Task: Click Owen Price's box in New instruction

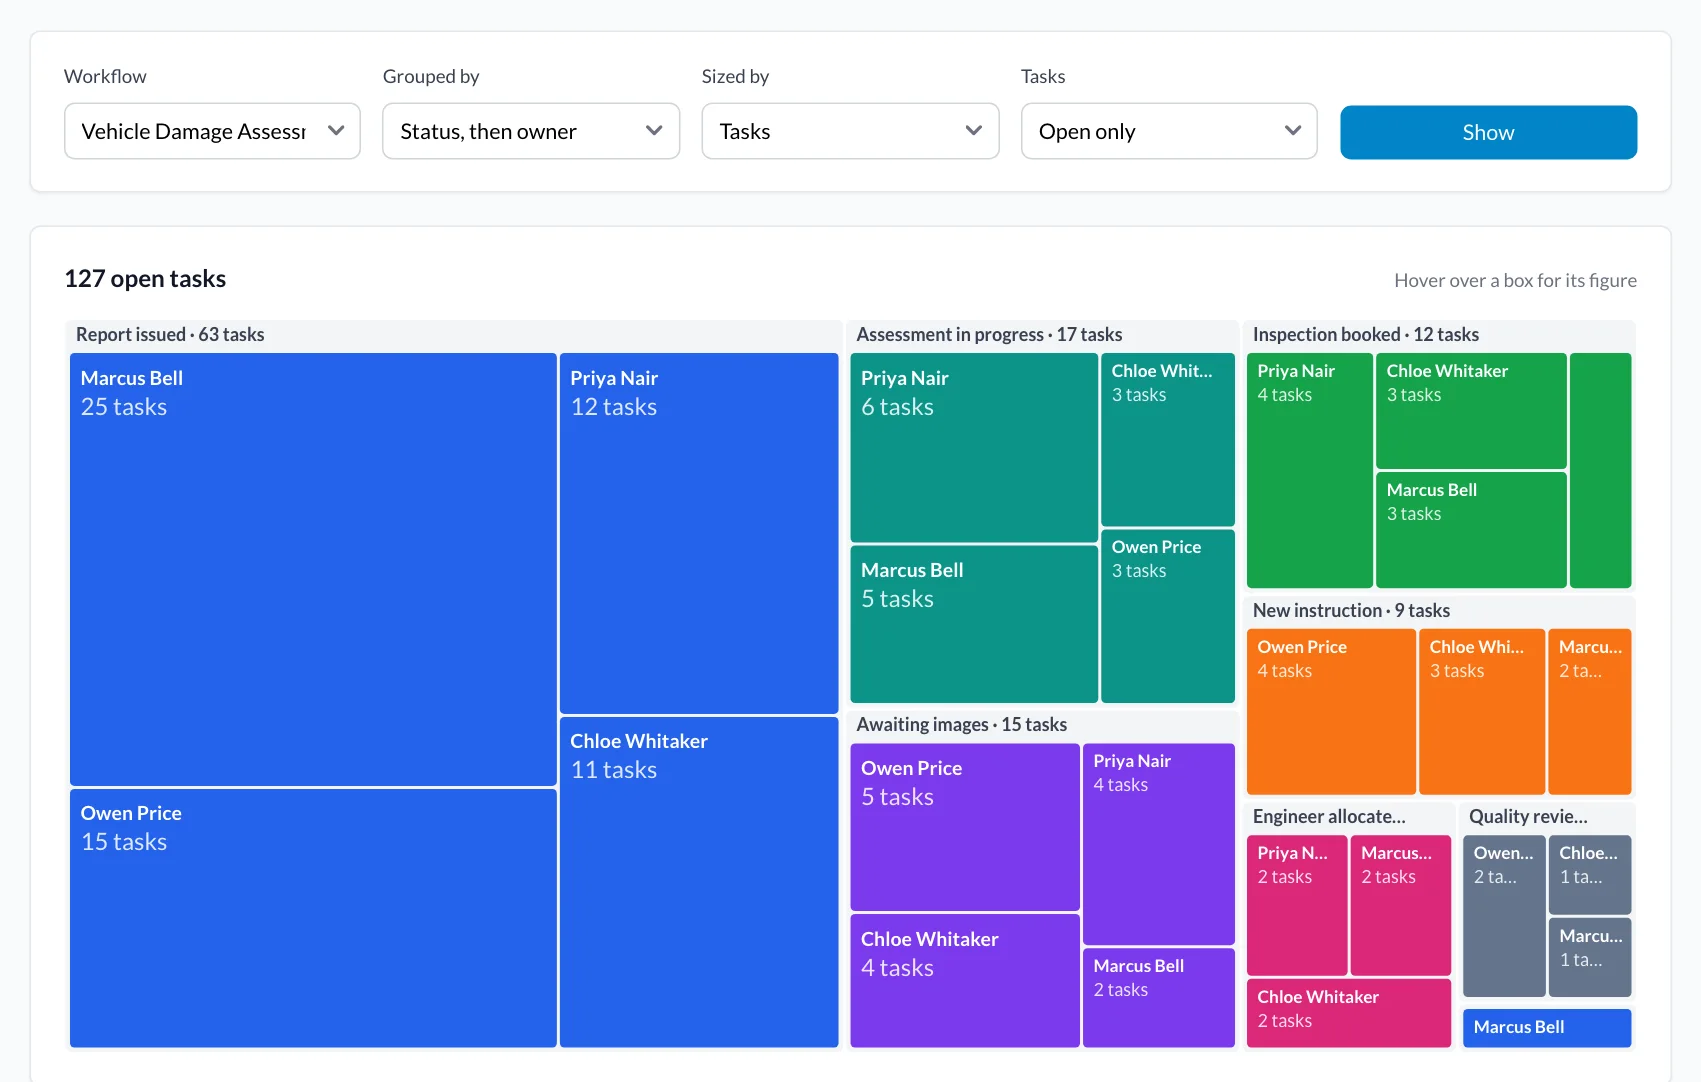Action: tap(1331, 711)
